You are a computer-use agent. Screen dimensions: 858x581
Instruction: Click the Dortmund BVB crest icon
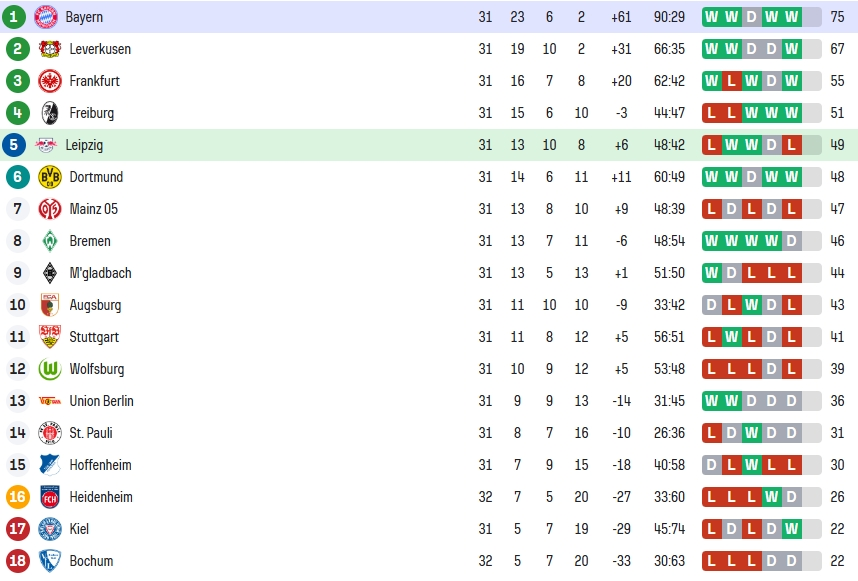point(50,177)
